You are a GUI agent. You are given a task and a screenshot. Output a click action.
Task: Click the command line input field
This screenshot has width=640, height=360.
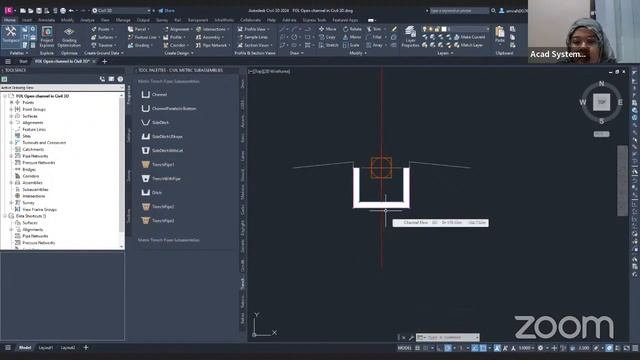pyautogui.click(x=448, y=338)
